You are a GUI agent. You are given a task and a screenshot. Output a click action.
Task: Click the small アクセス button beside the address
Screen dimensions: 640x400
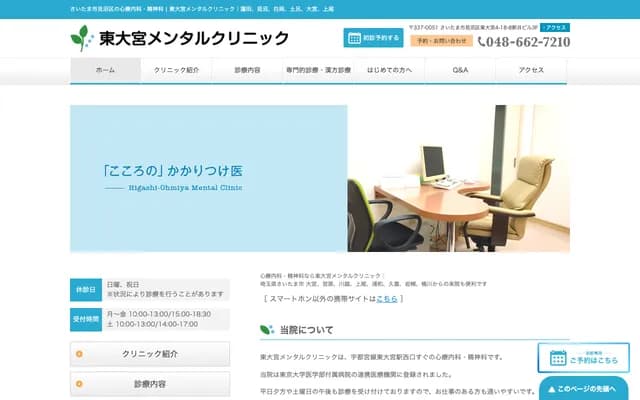pos(555,27)
